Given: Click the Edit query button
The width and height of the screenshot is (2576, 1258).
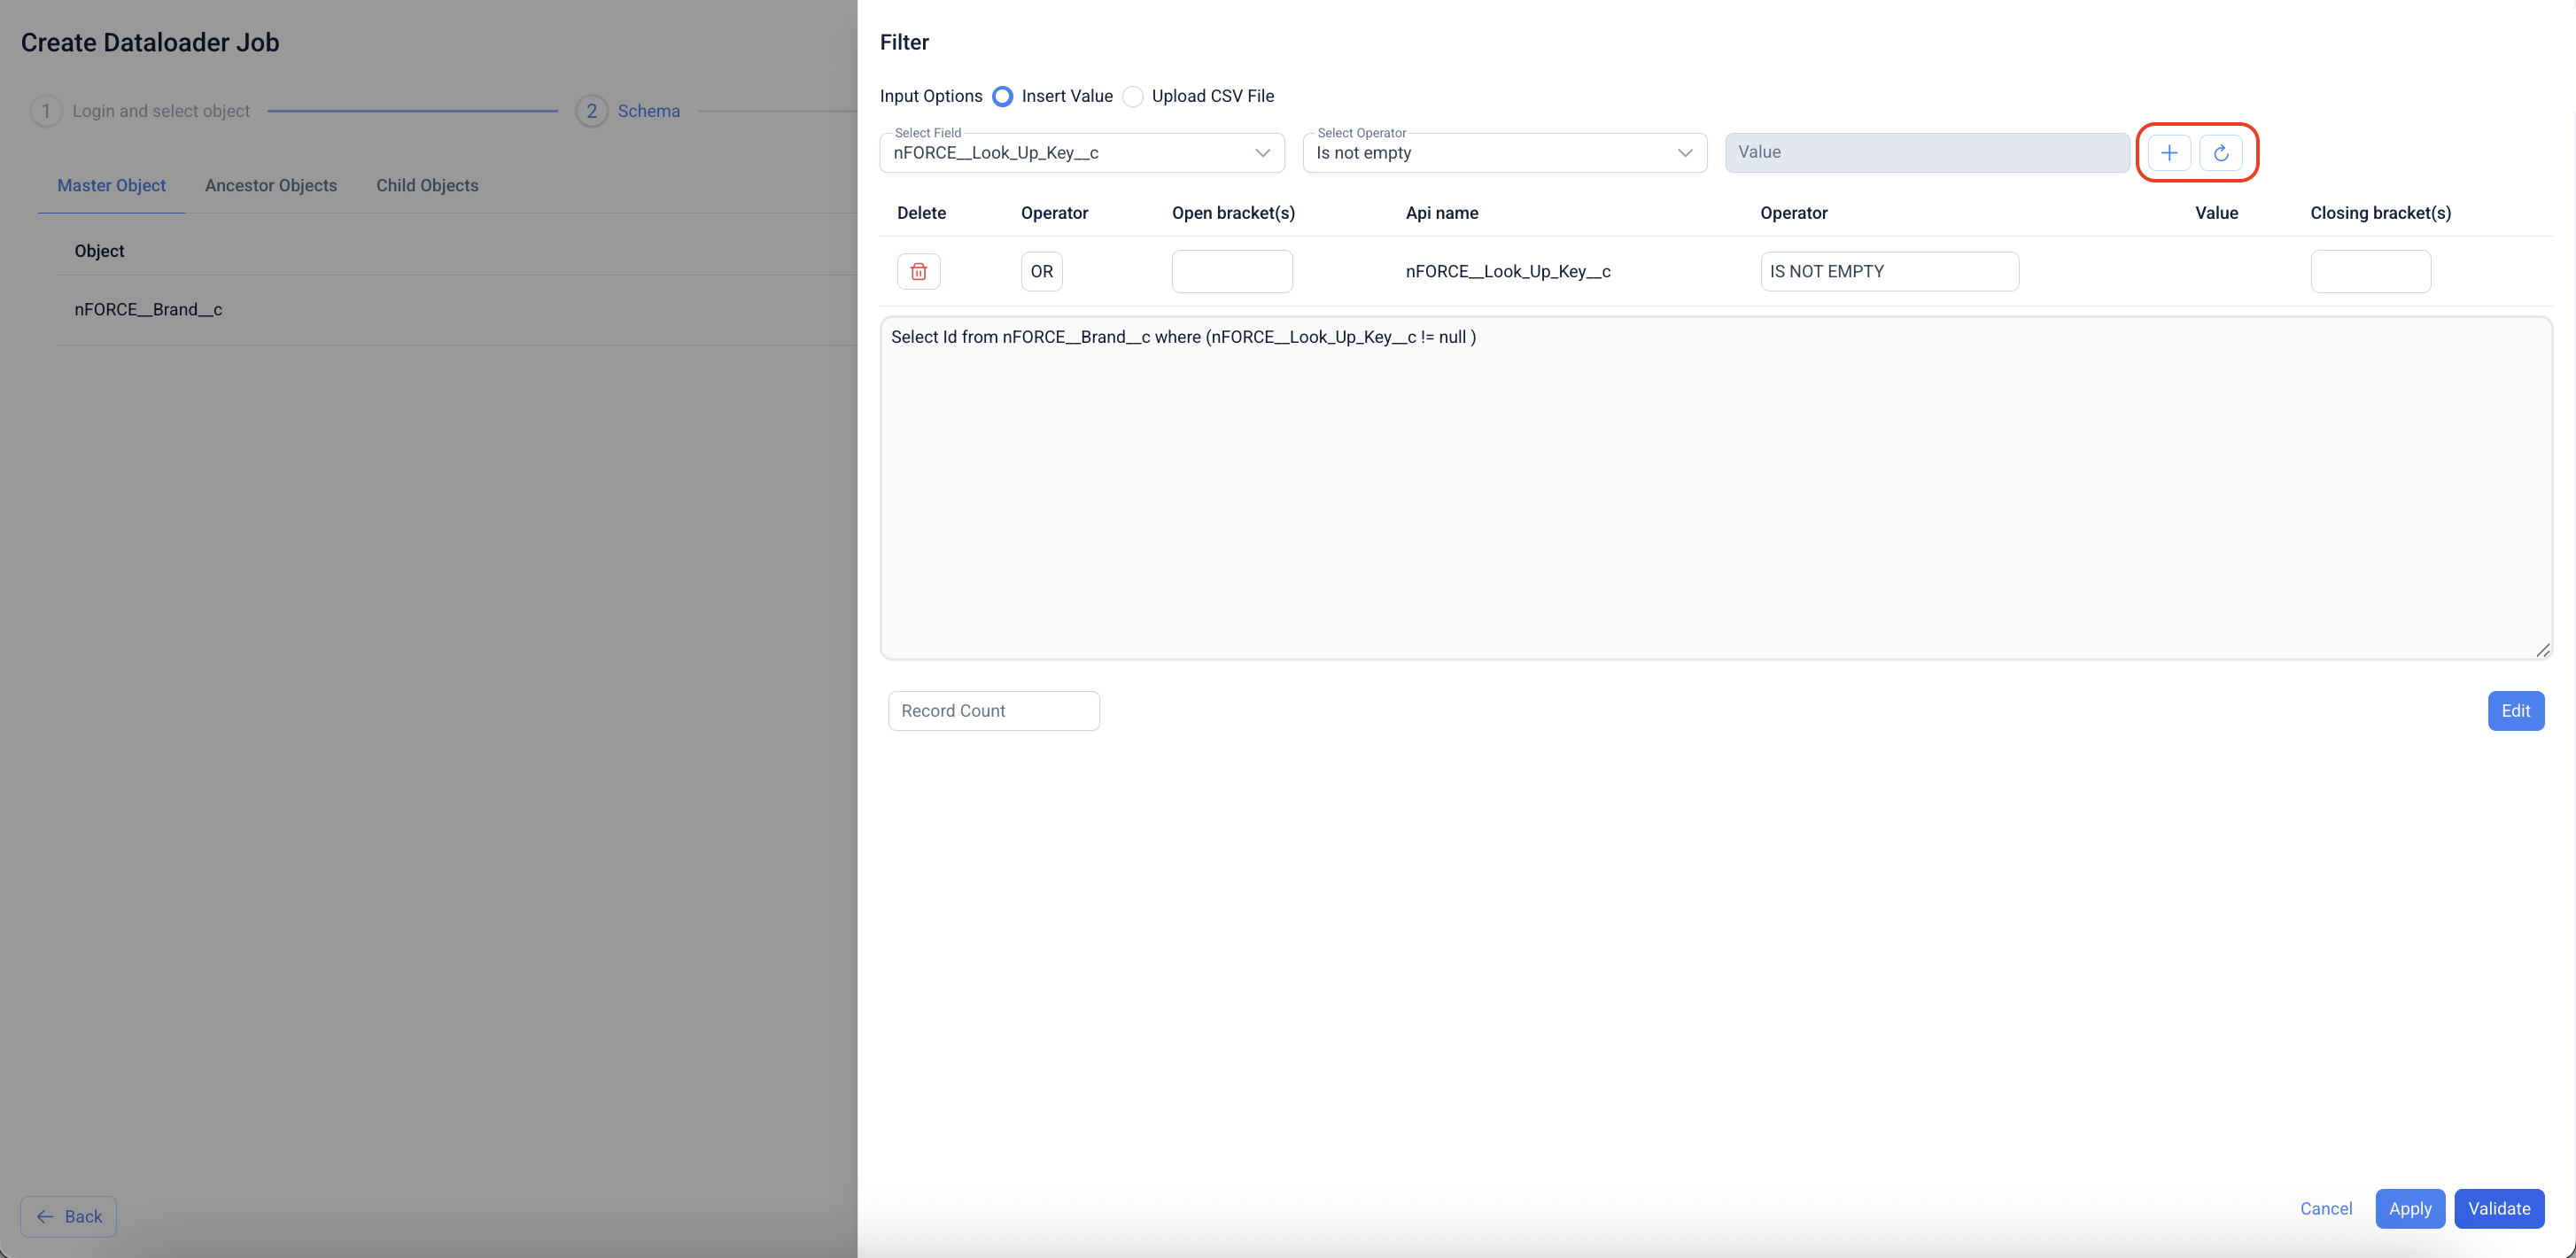Looking at the screenshot, I should (x=2515, y=710).
